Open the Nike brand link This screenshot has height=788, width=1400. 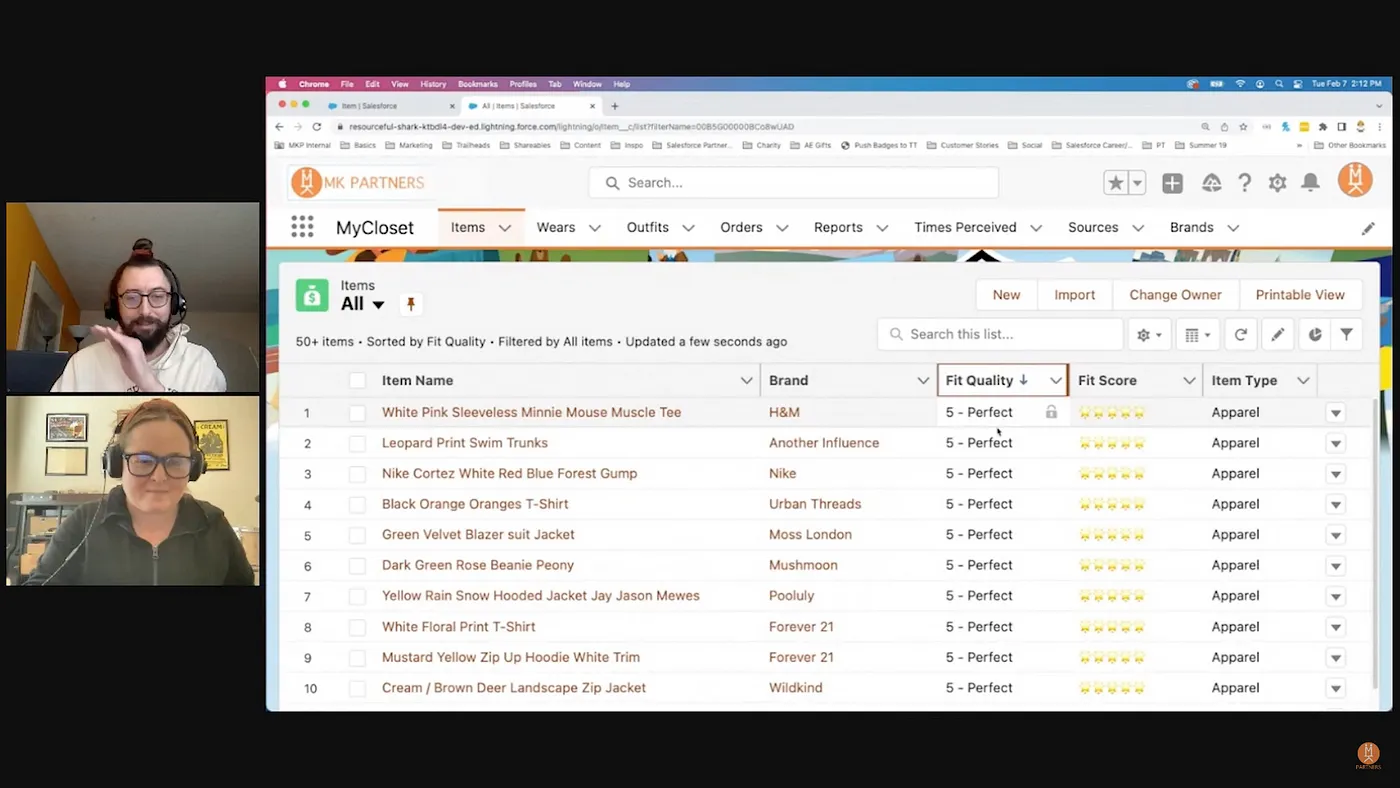click(782, 474)
